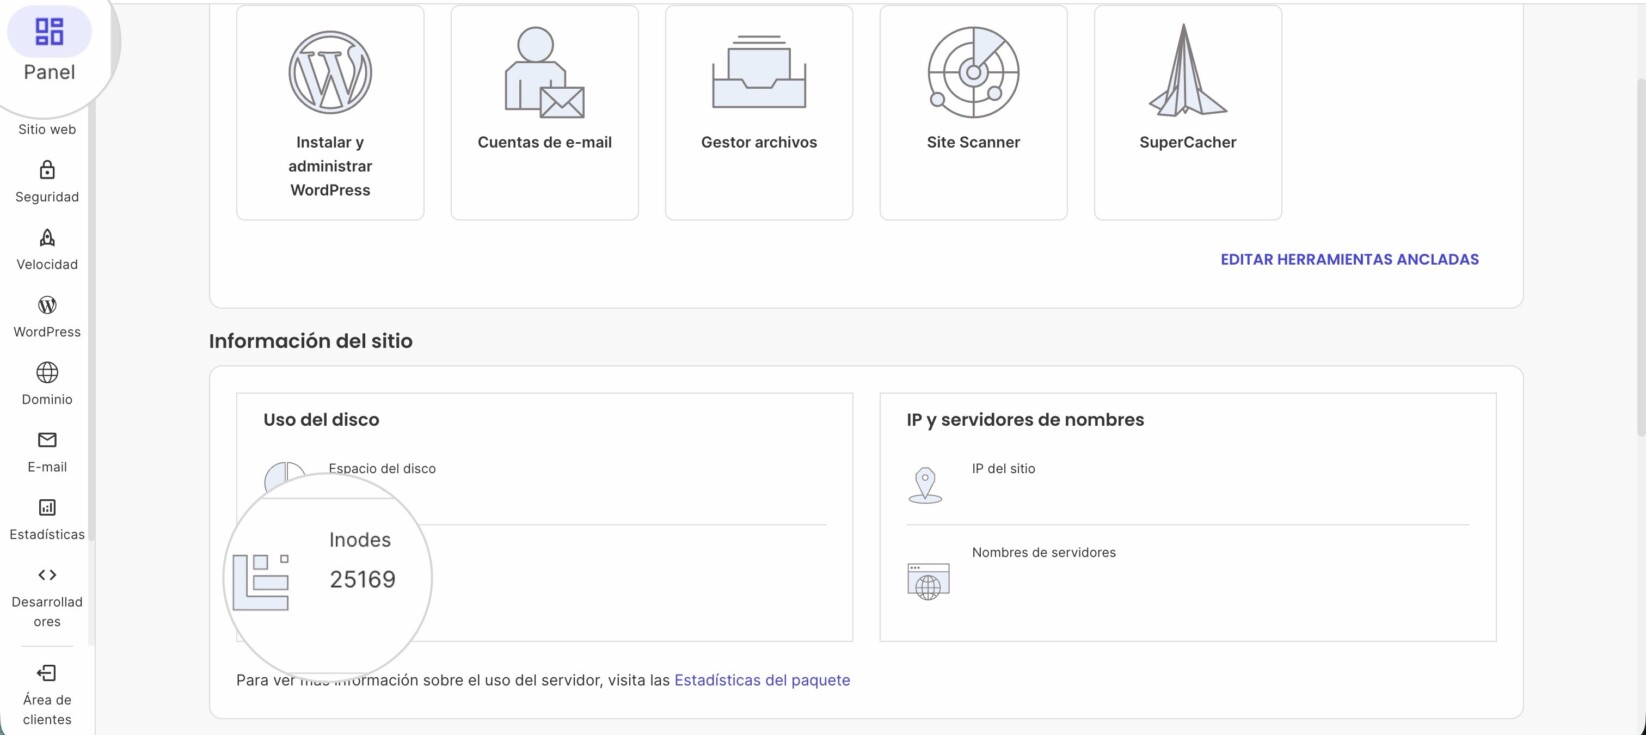
Task: Click the Nombres de servidores icon
Action: pos(928,581)
